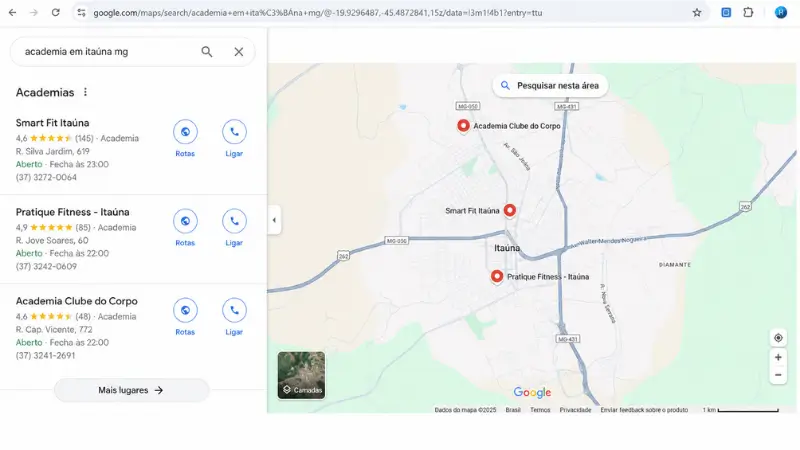Click Enviar feedback sobre o produto

tap(644, 410)
